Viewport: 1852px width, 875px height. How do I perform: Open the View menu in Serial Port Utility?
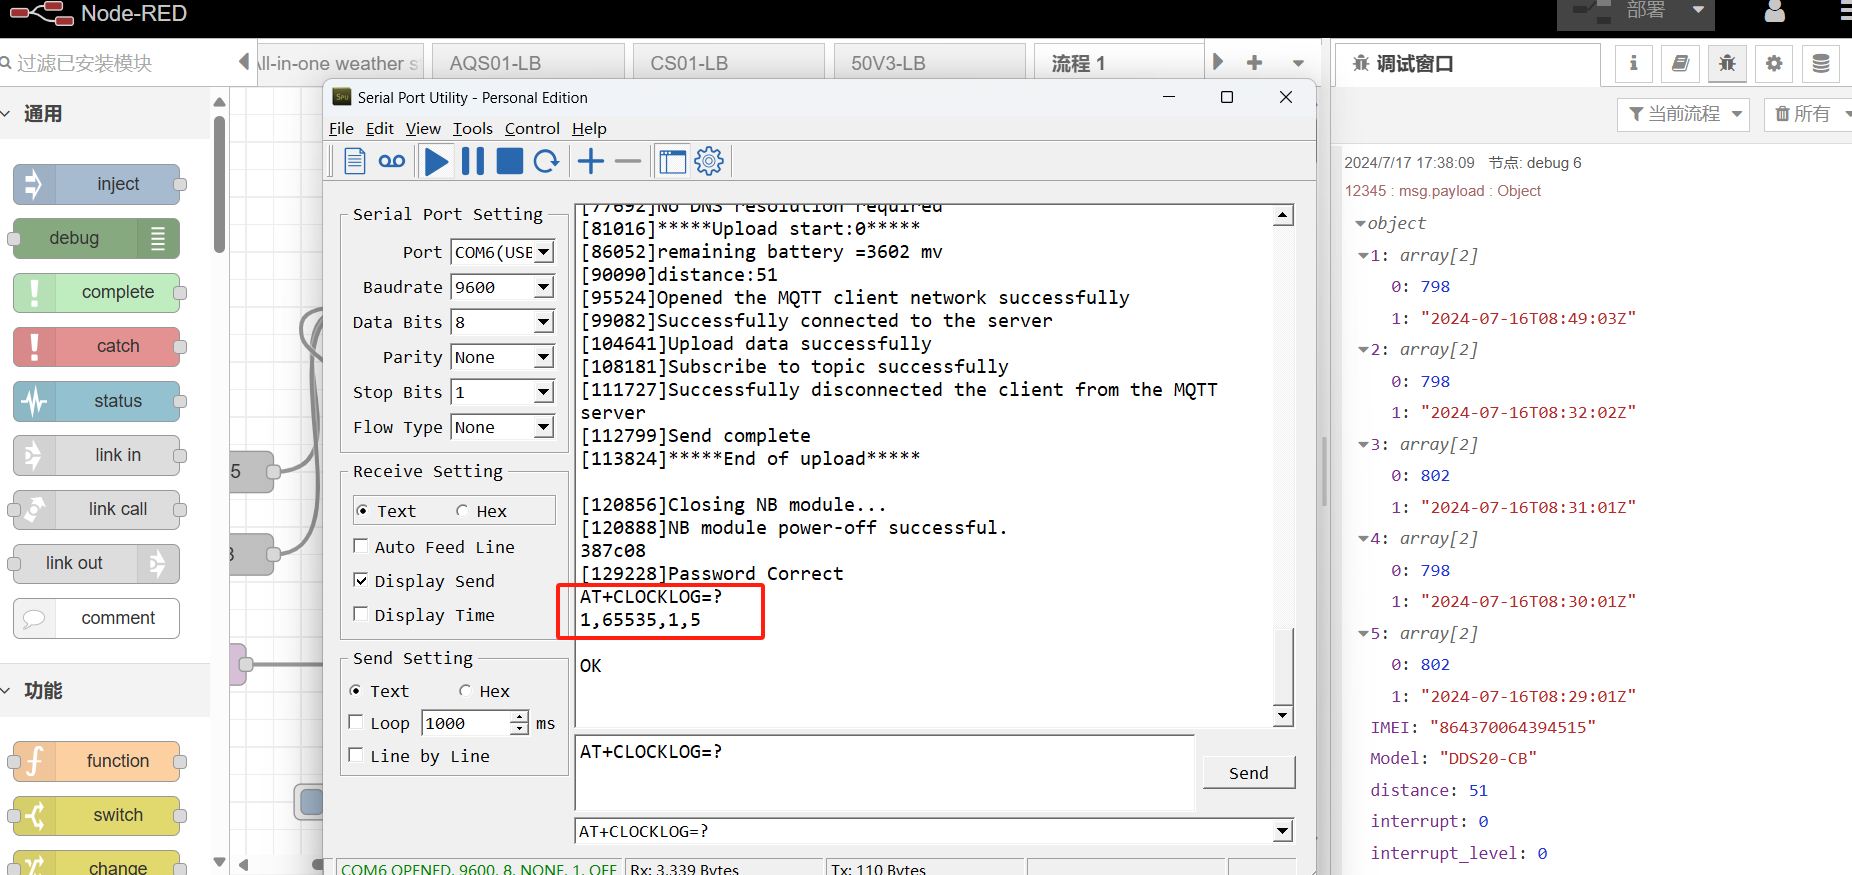click(x=423, y=128)
